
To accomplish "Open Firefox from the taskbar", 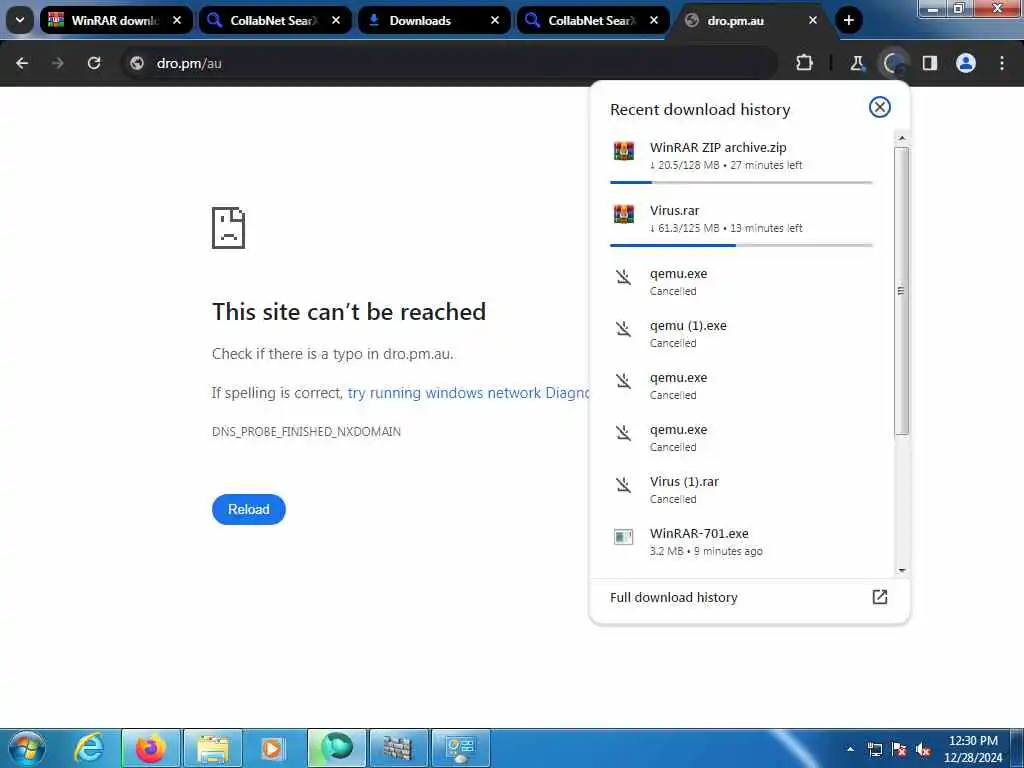I will click(x=151, y=748).
